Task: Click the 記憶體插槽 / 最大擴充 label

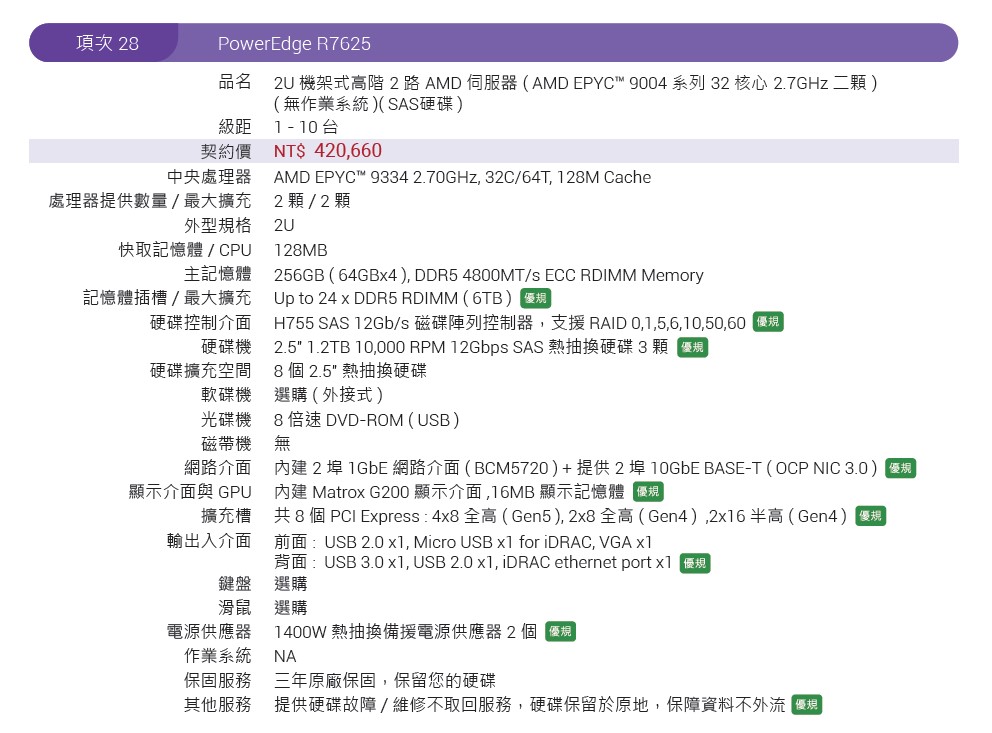Action: tap(167, 297)
